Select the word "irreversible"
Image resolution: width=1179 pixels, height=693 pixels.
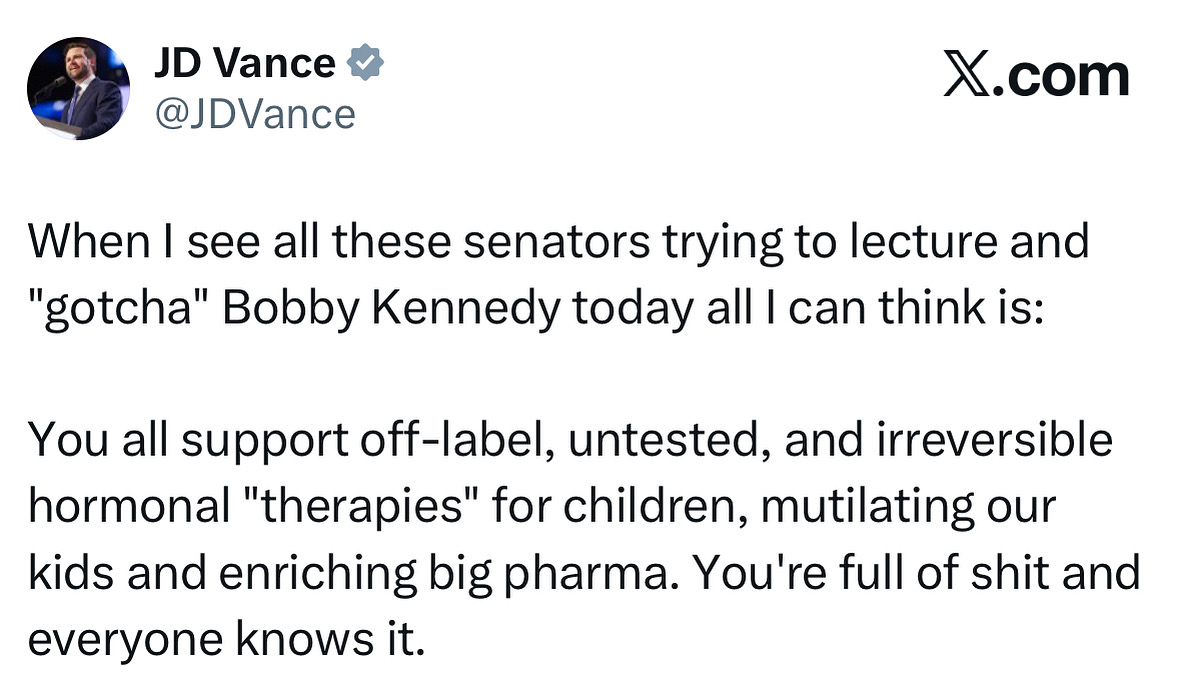(x=994, y=440)
